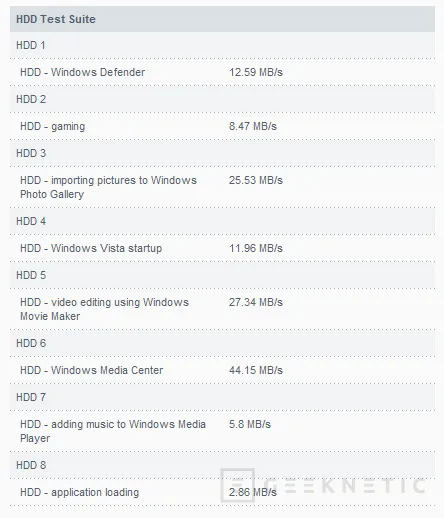Select the HDD 5 section row

[222, 275]
